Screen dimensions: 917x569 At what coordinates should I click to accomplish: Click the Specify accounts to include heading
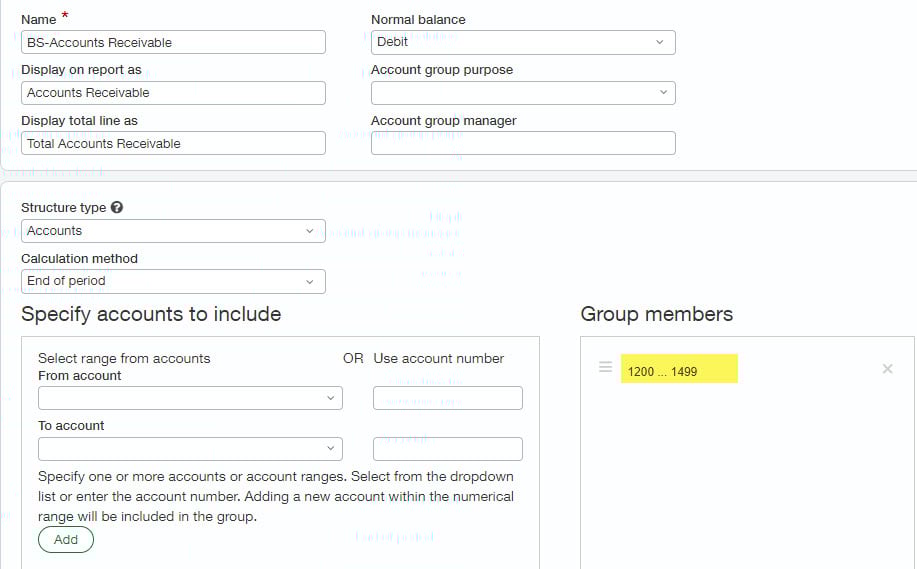point(151,314)
